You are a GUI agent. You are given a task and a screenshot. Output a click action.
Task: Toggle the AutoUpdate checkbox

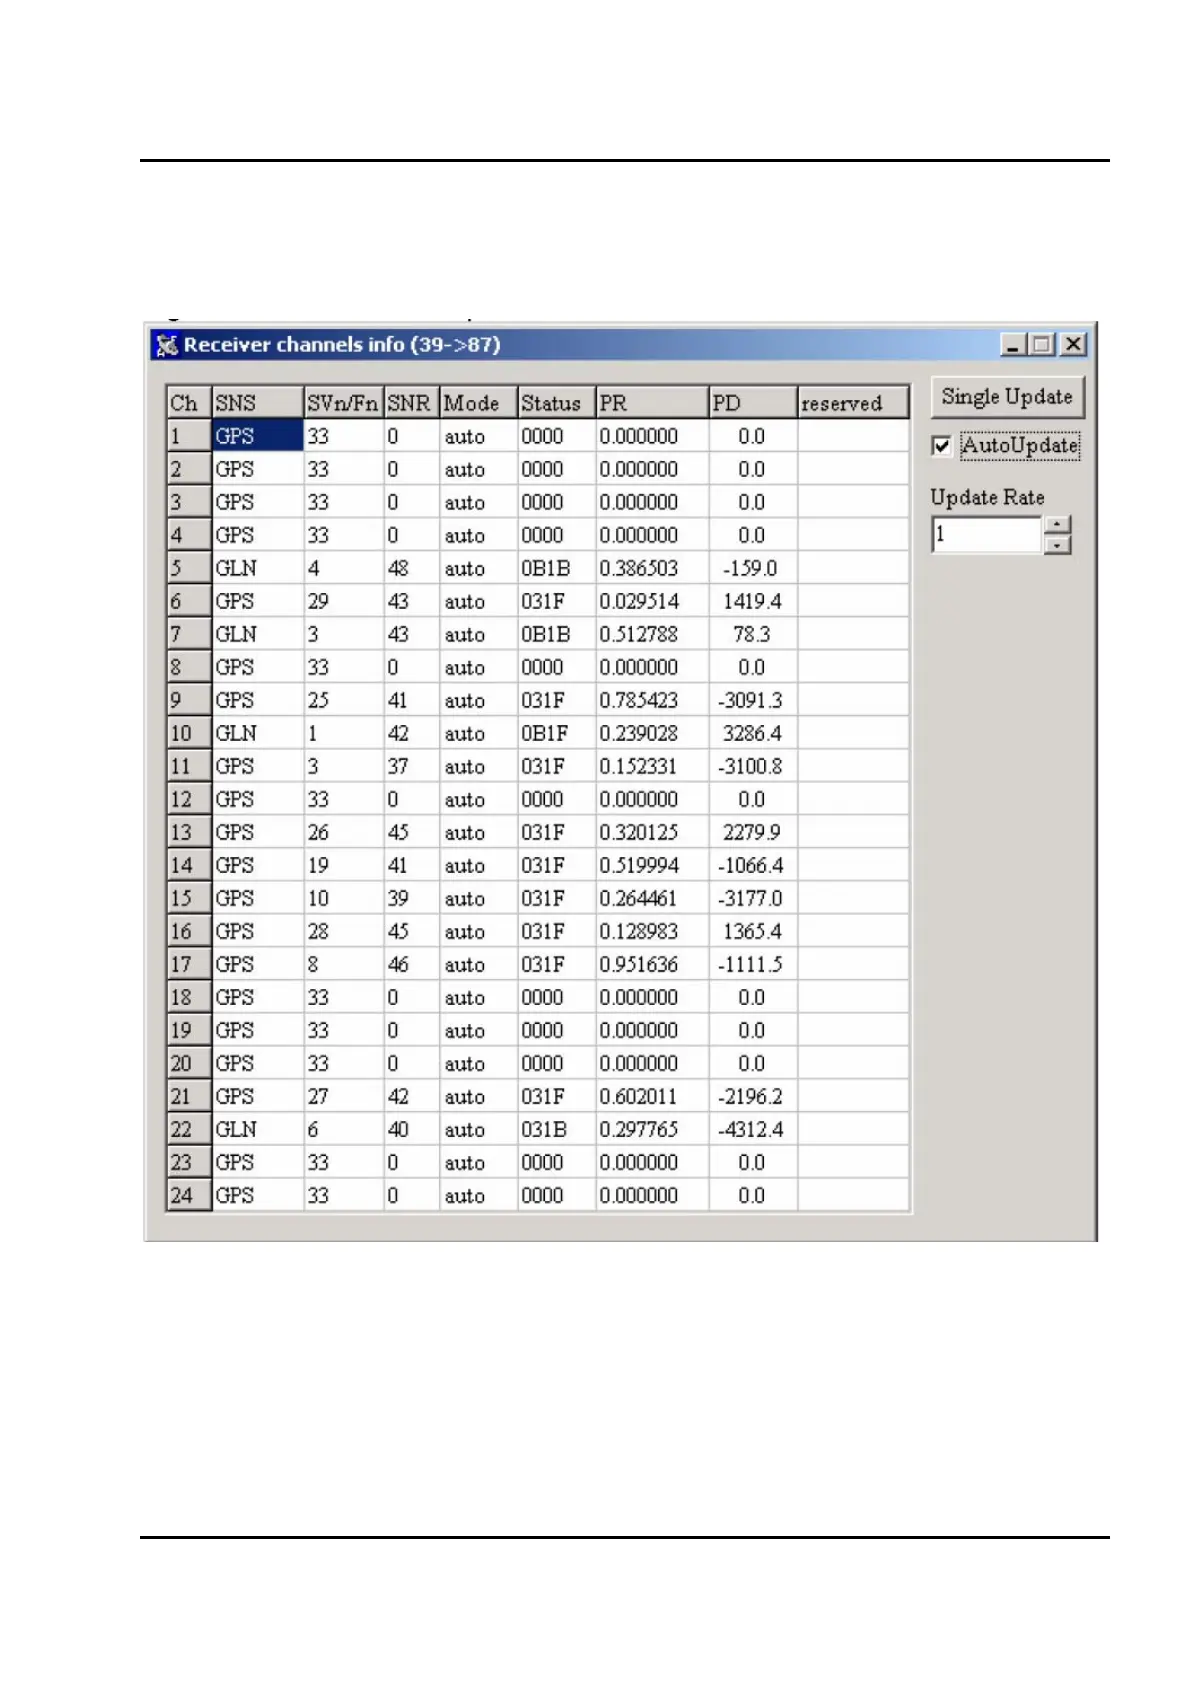pos(941,446)
